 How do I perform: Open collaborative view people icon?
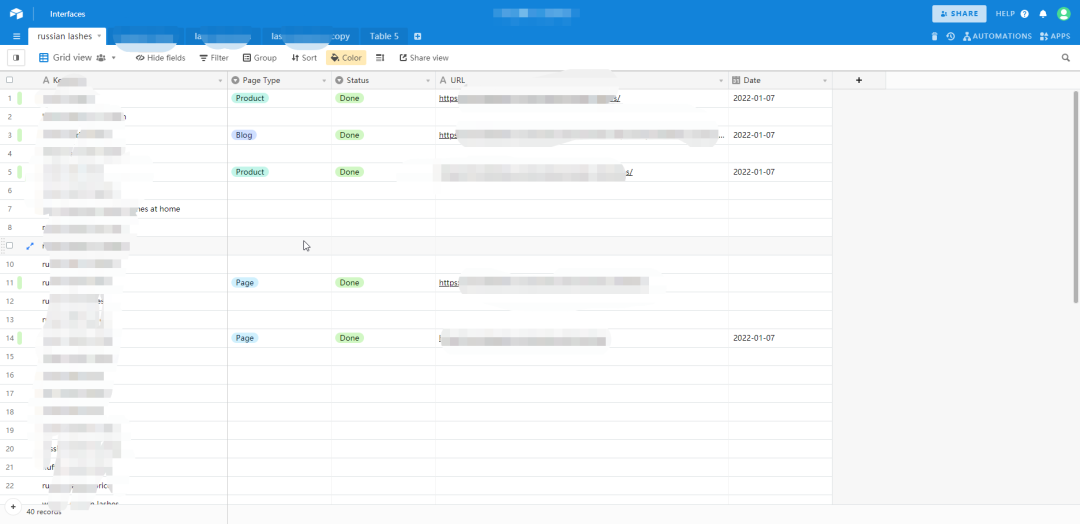(101, 58)
